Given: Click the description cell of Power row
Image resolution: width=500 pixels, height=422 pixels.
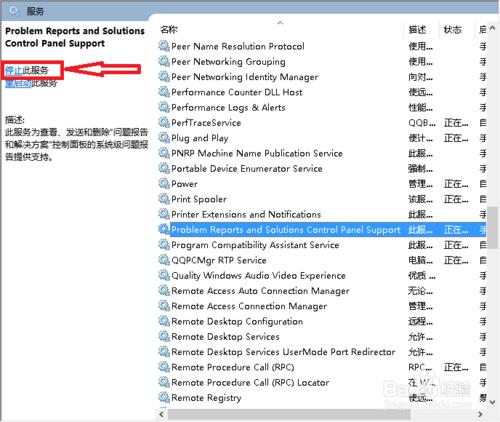Looking at the screenshot, I should (420, 184).
